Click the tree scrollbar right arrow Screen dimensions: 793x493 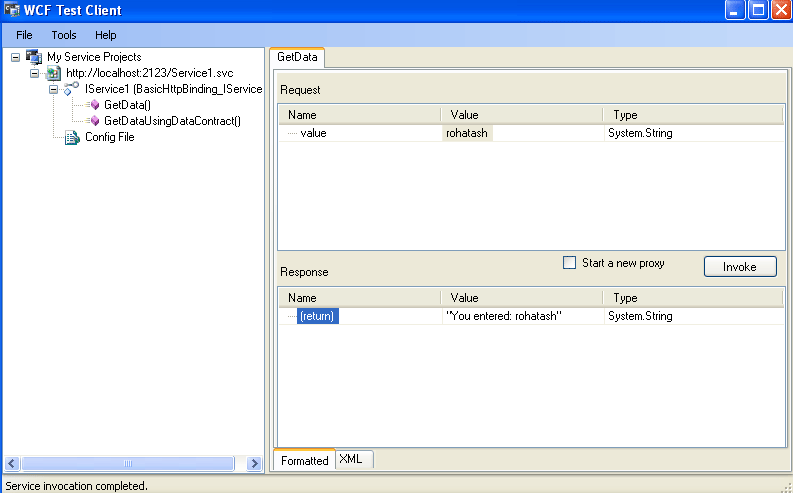pyautogui.click(x=254, y=463)
